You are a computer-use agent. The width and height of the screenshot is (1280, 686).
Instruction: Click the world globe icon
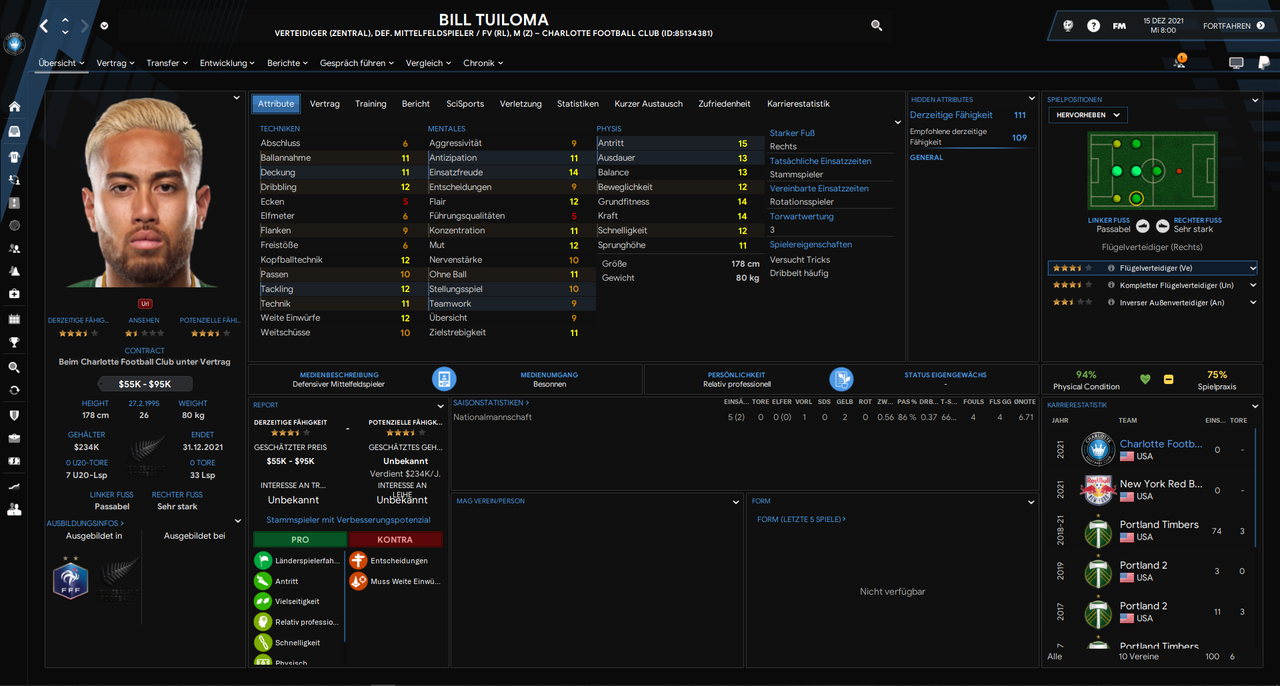(x=1068, y=26)
